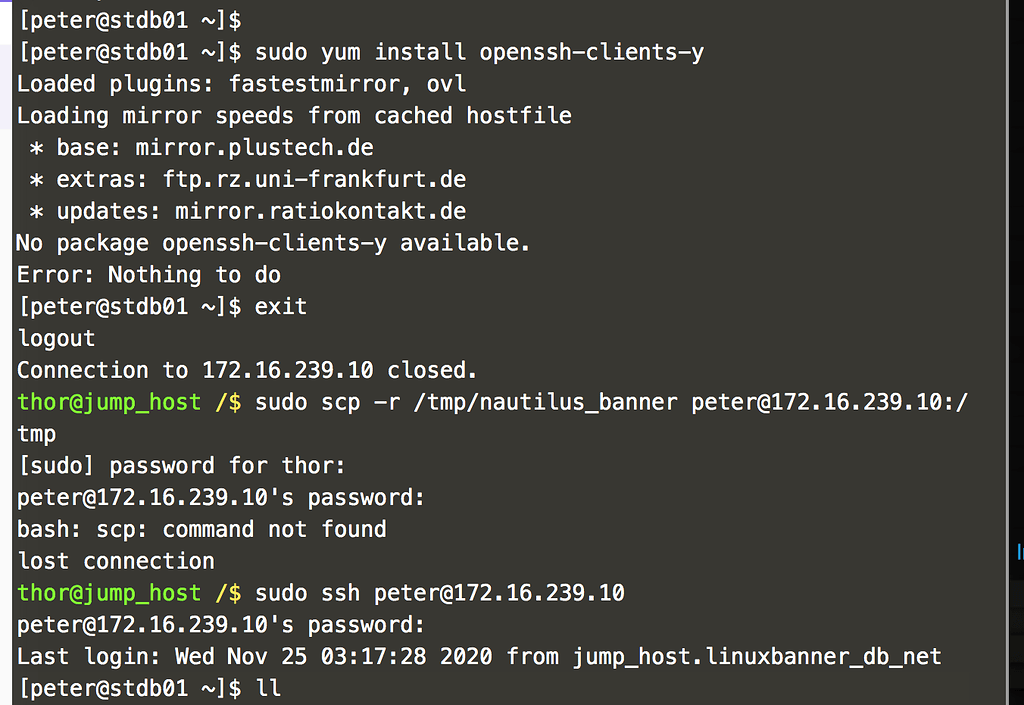Viewport: 1024px width, 705px height.
Task: Click the mirror.ratiokontakt.de updates mirror address
Action: (320, 212)
